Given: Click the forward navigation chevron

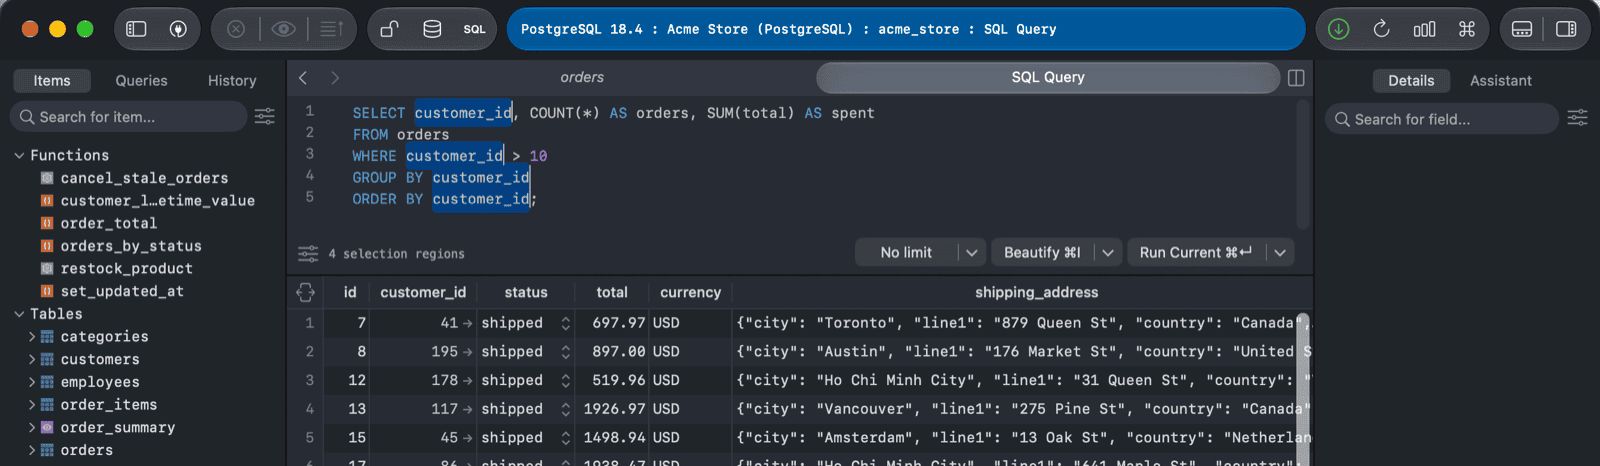Looking at the screenshot, I should [335, 78].
